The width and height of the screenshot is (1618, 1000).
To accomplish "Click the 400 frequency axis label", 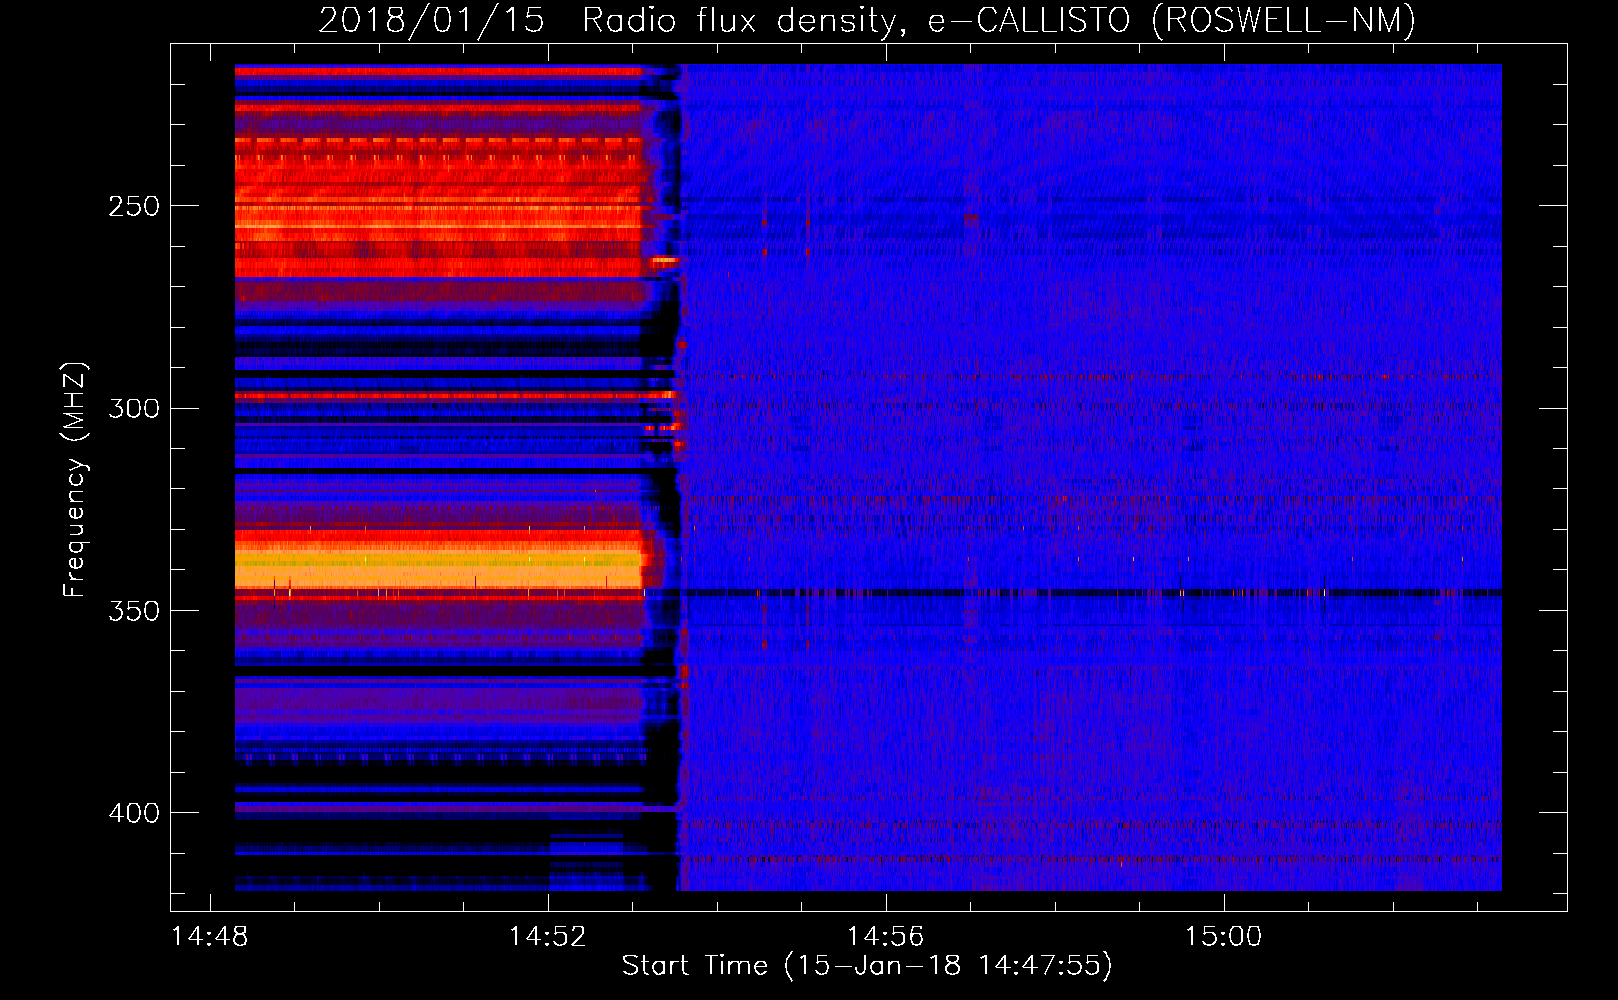I will click(x=134, y=813).
